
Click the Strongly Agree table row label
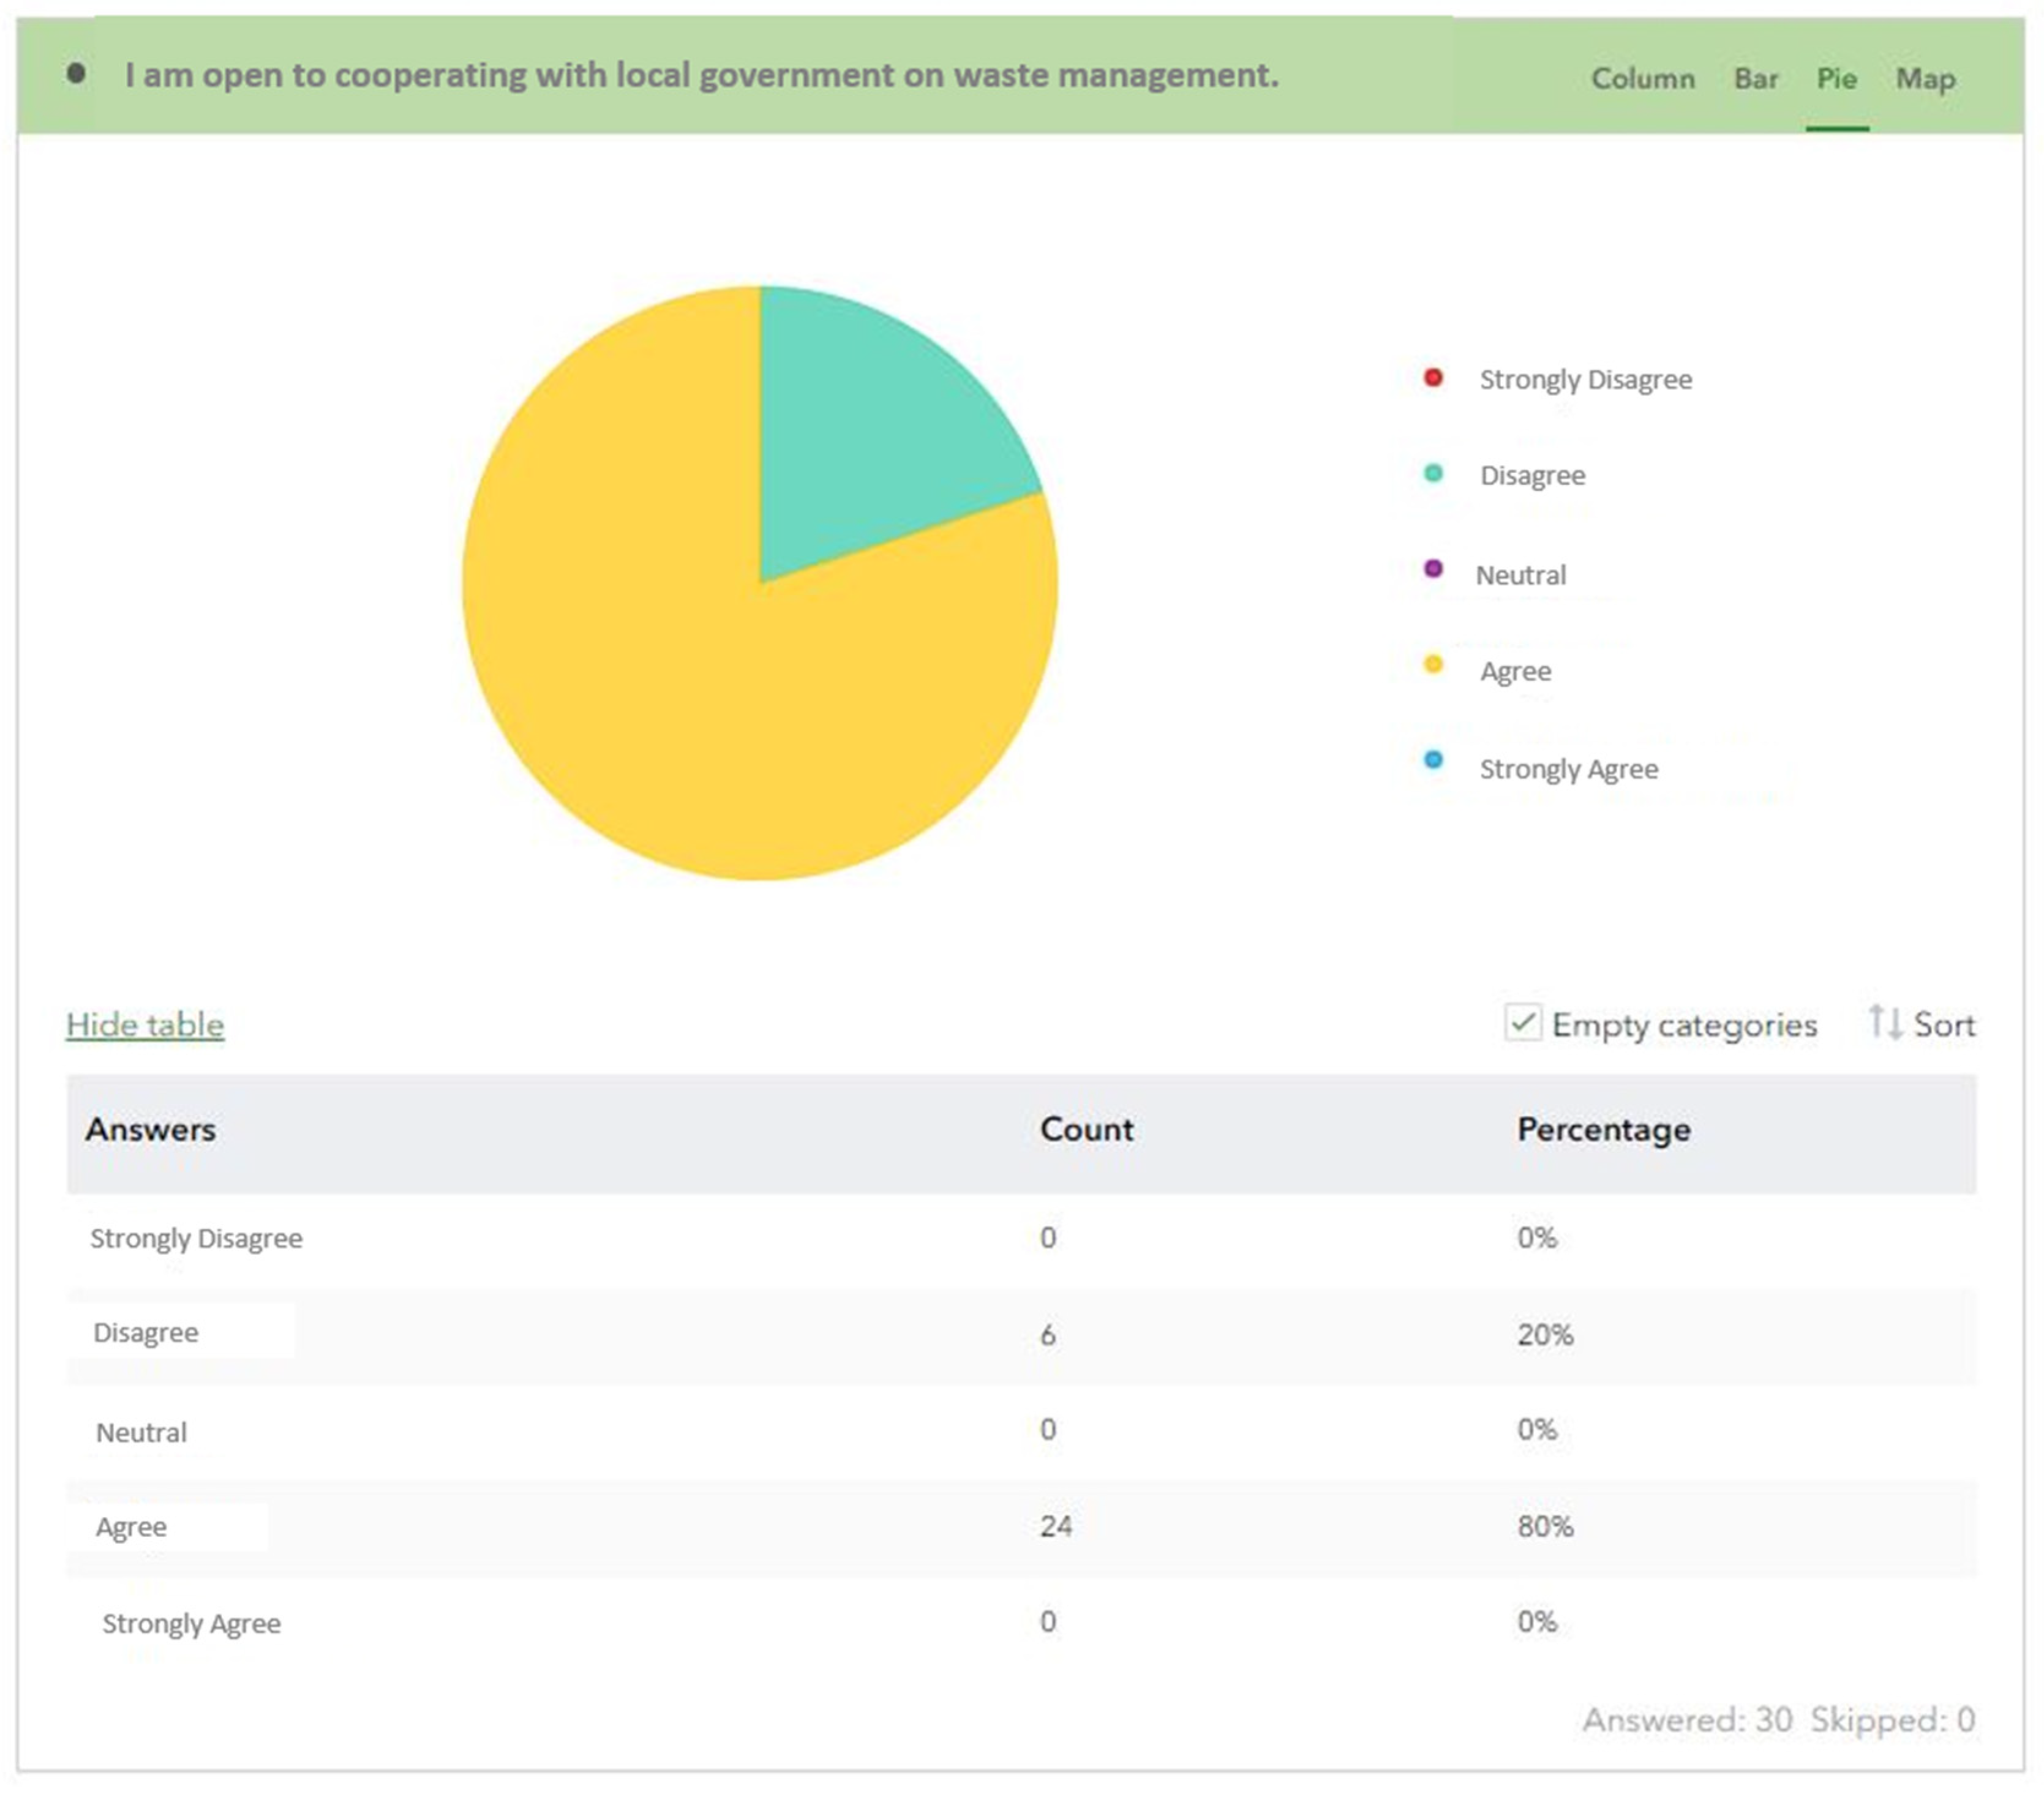191,1623
